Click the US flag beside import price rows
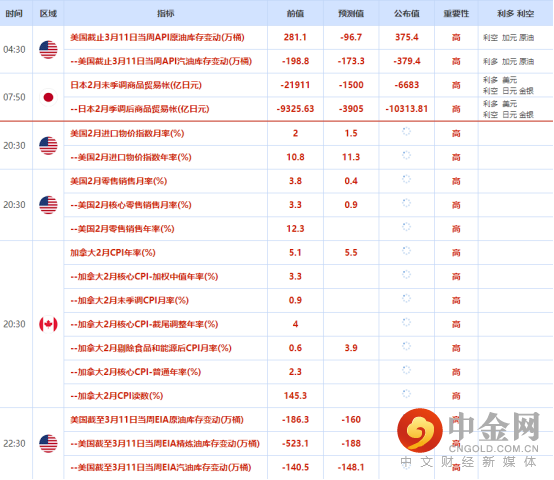This screenshot has height=480, width=554. [x=48, y=146]
